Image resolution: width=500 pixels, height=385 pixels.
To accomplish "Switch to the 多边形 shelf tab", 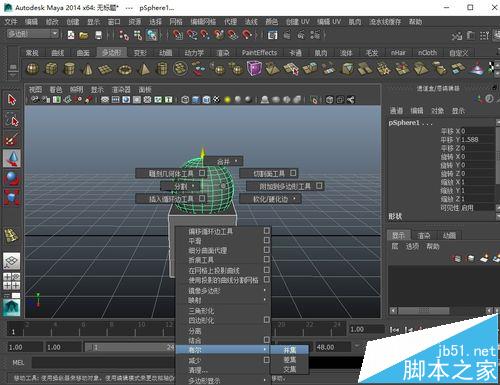I will tap(112, 52).
